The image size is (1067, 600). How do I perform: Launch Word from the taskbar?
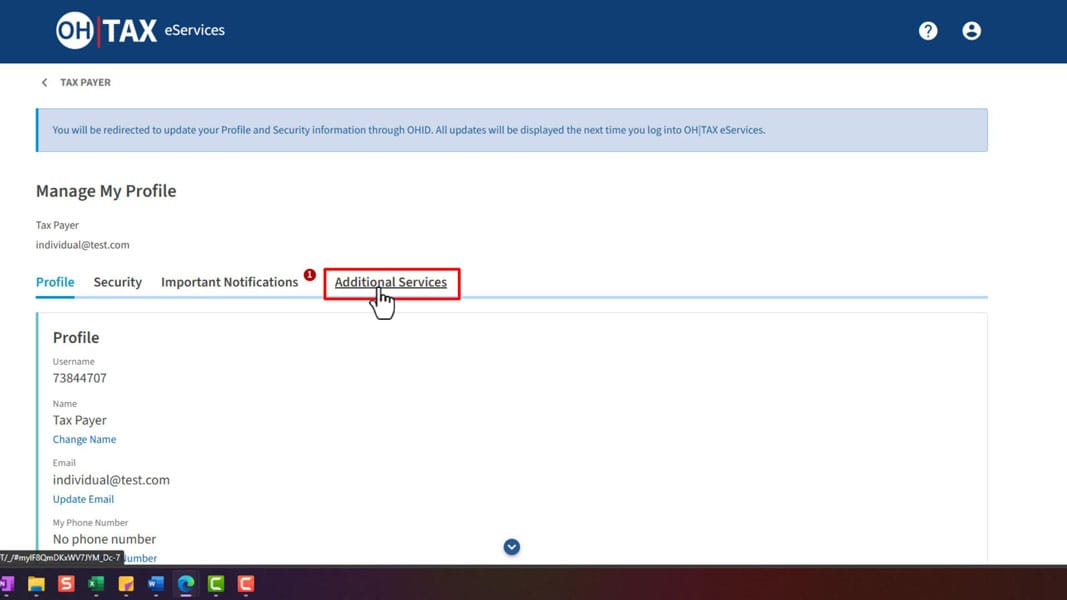point(156,584)
